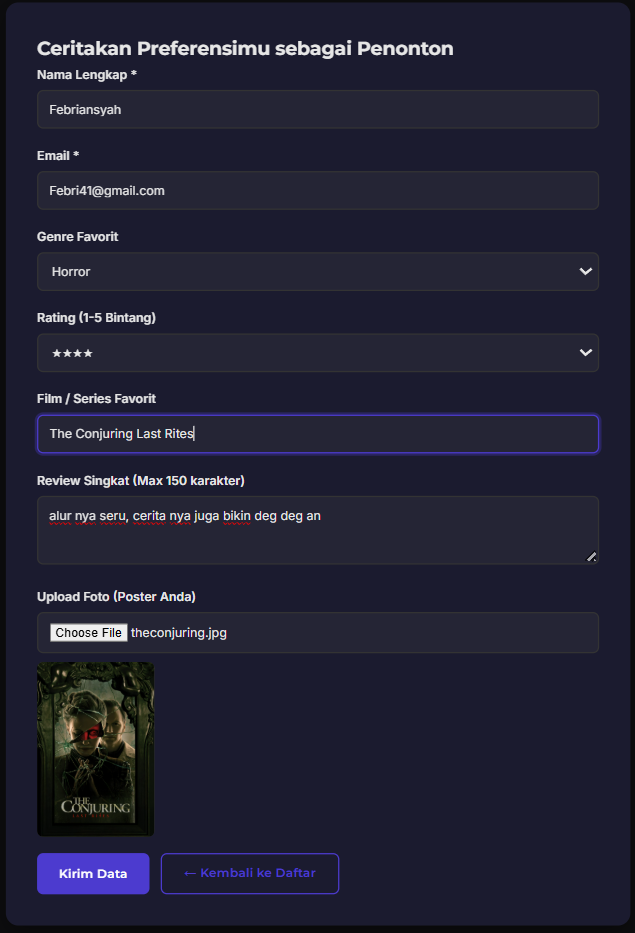Grab the Review textarea resize handle
This screenshot has width=635, height=933.
(591, 556)
